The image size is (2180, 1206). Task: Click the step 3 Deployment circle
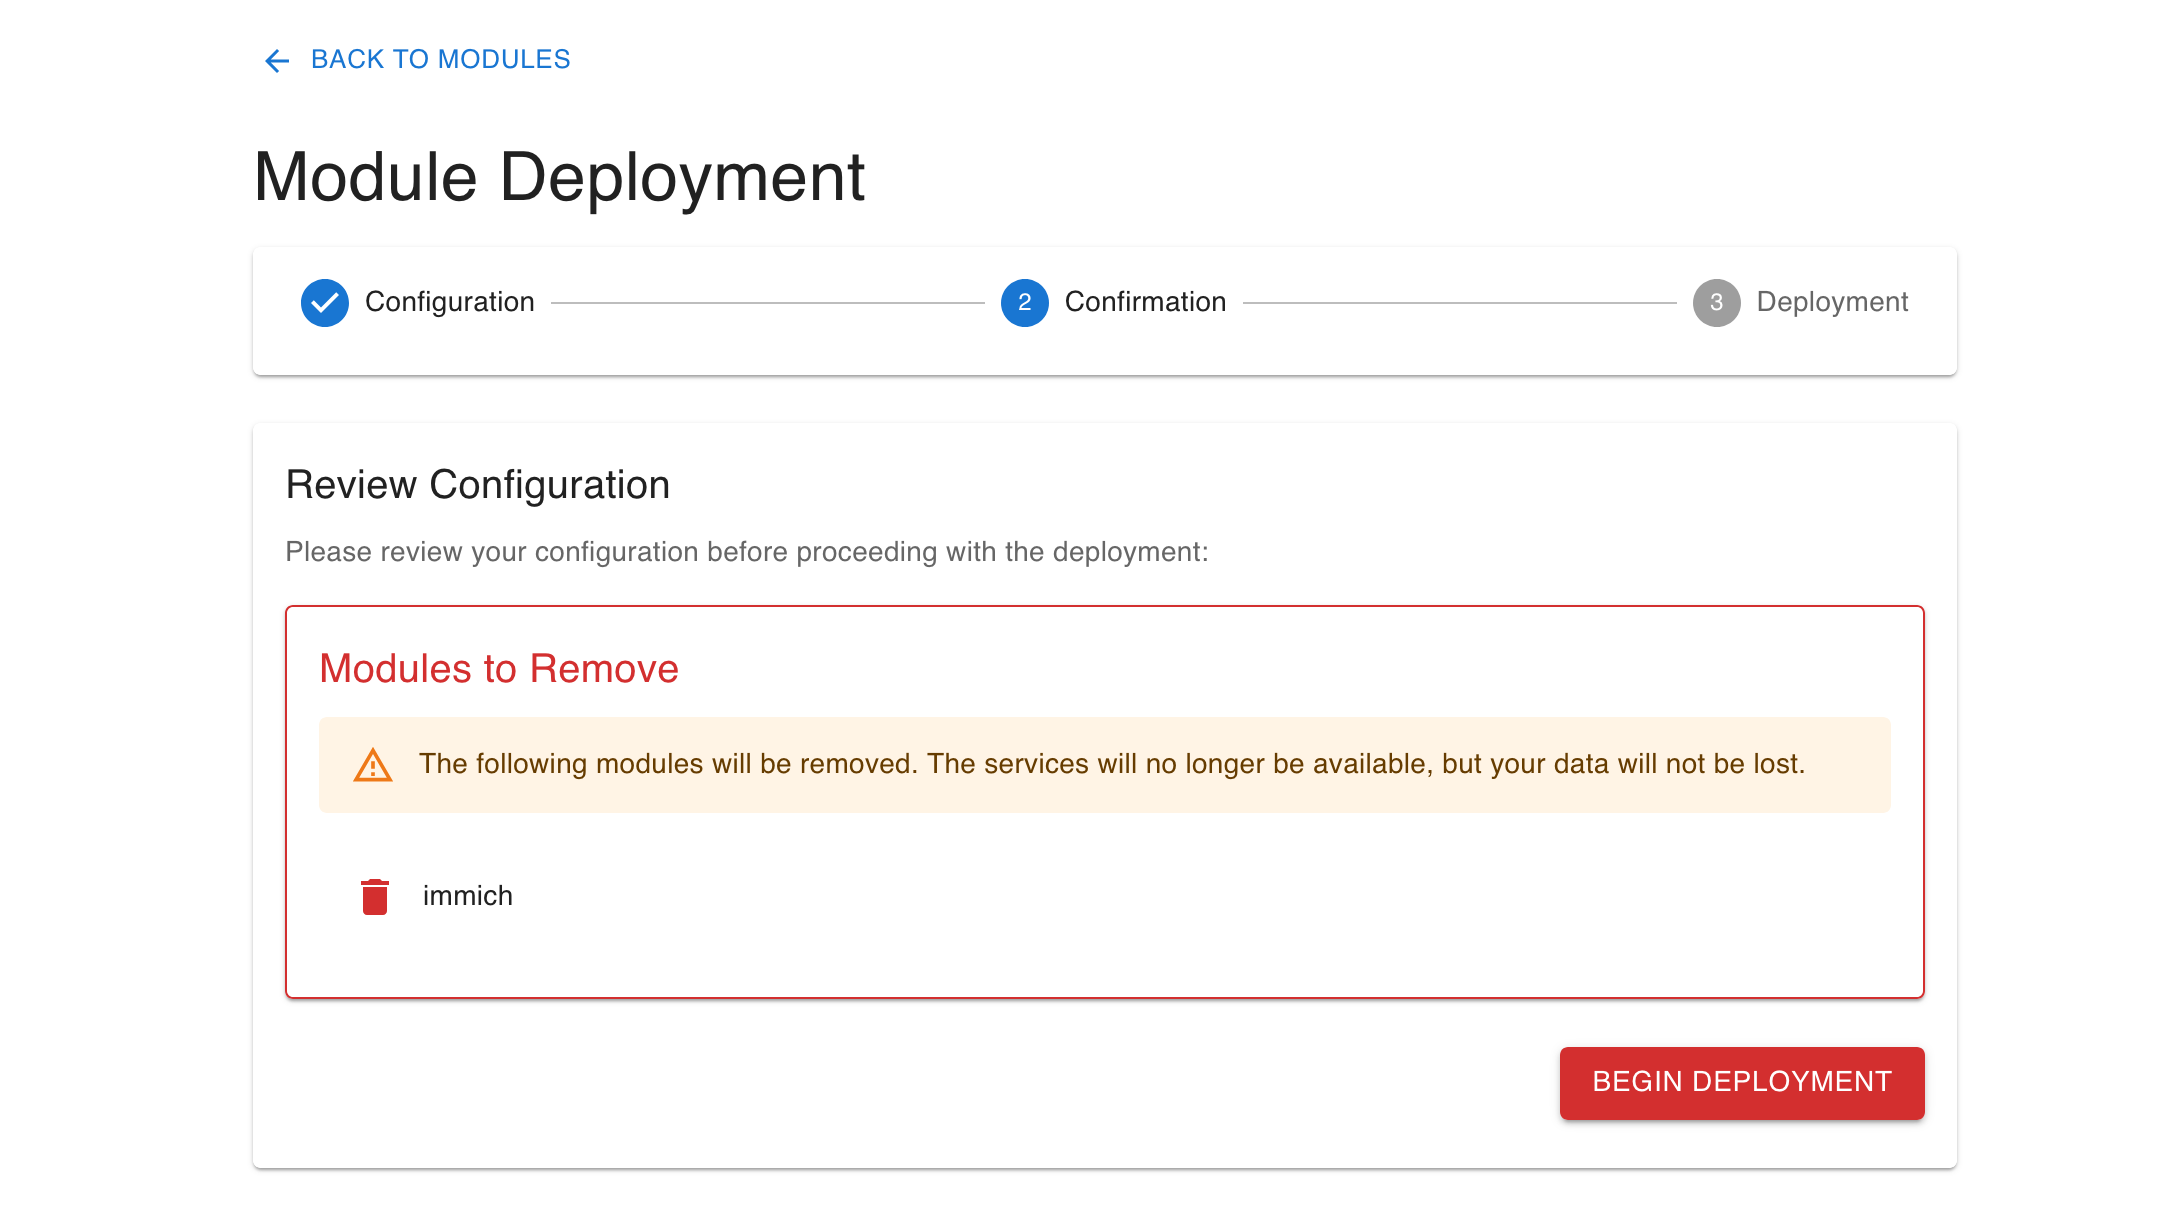(x=1717, y=303)
